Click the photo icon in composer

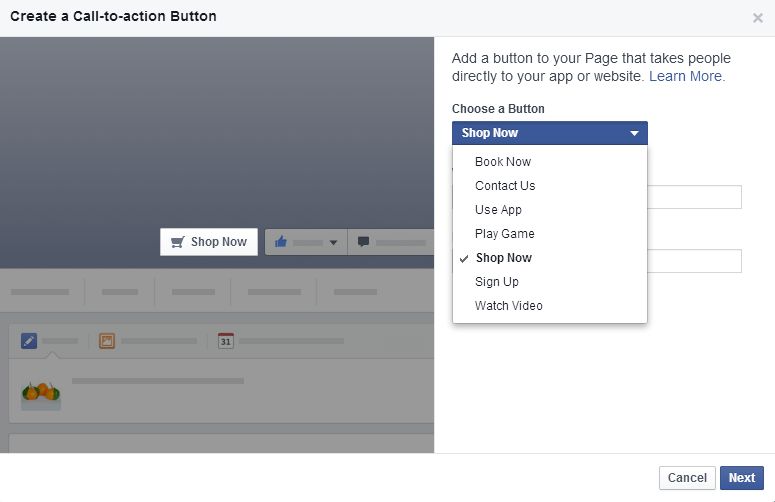coord(107,341)
